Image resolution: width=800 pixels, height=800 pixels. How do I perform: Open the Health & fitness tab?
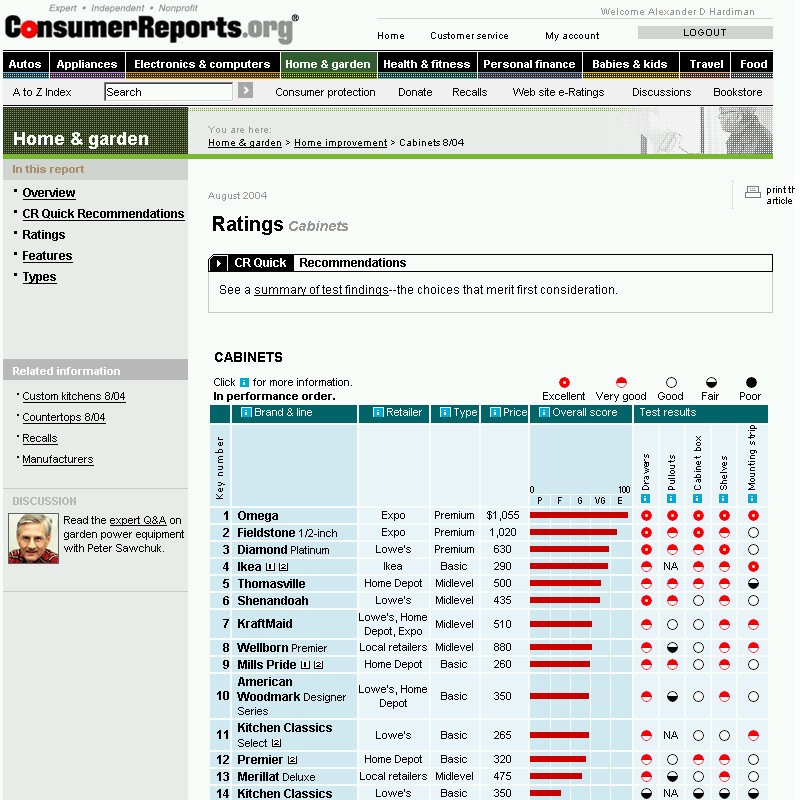click(427, 64)
